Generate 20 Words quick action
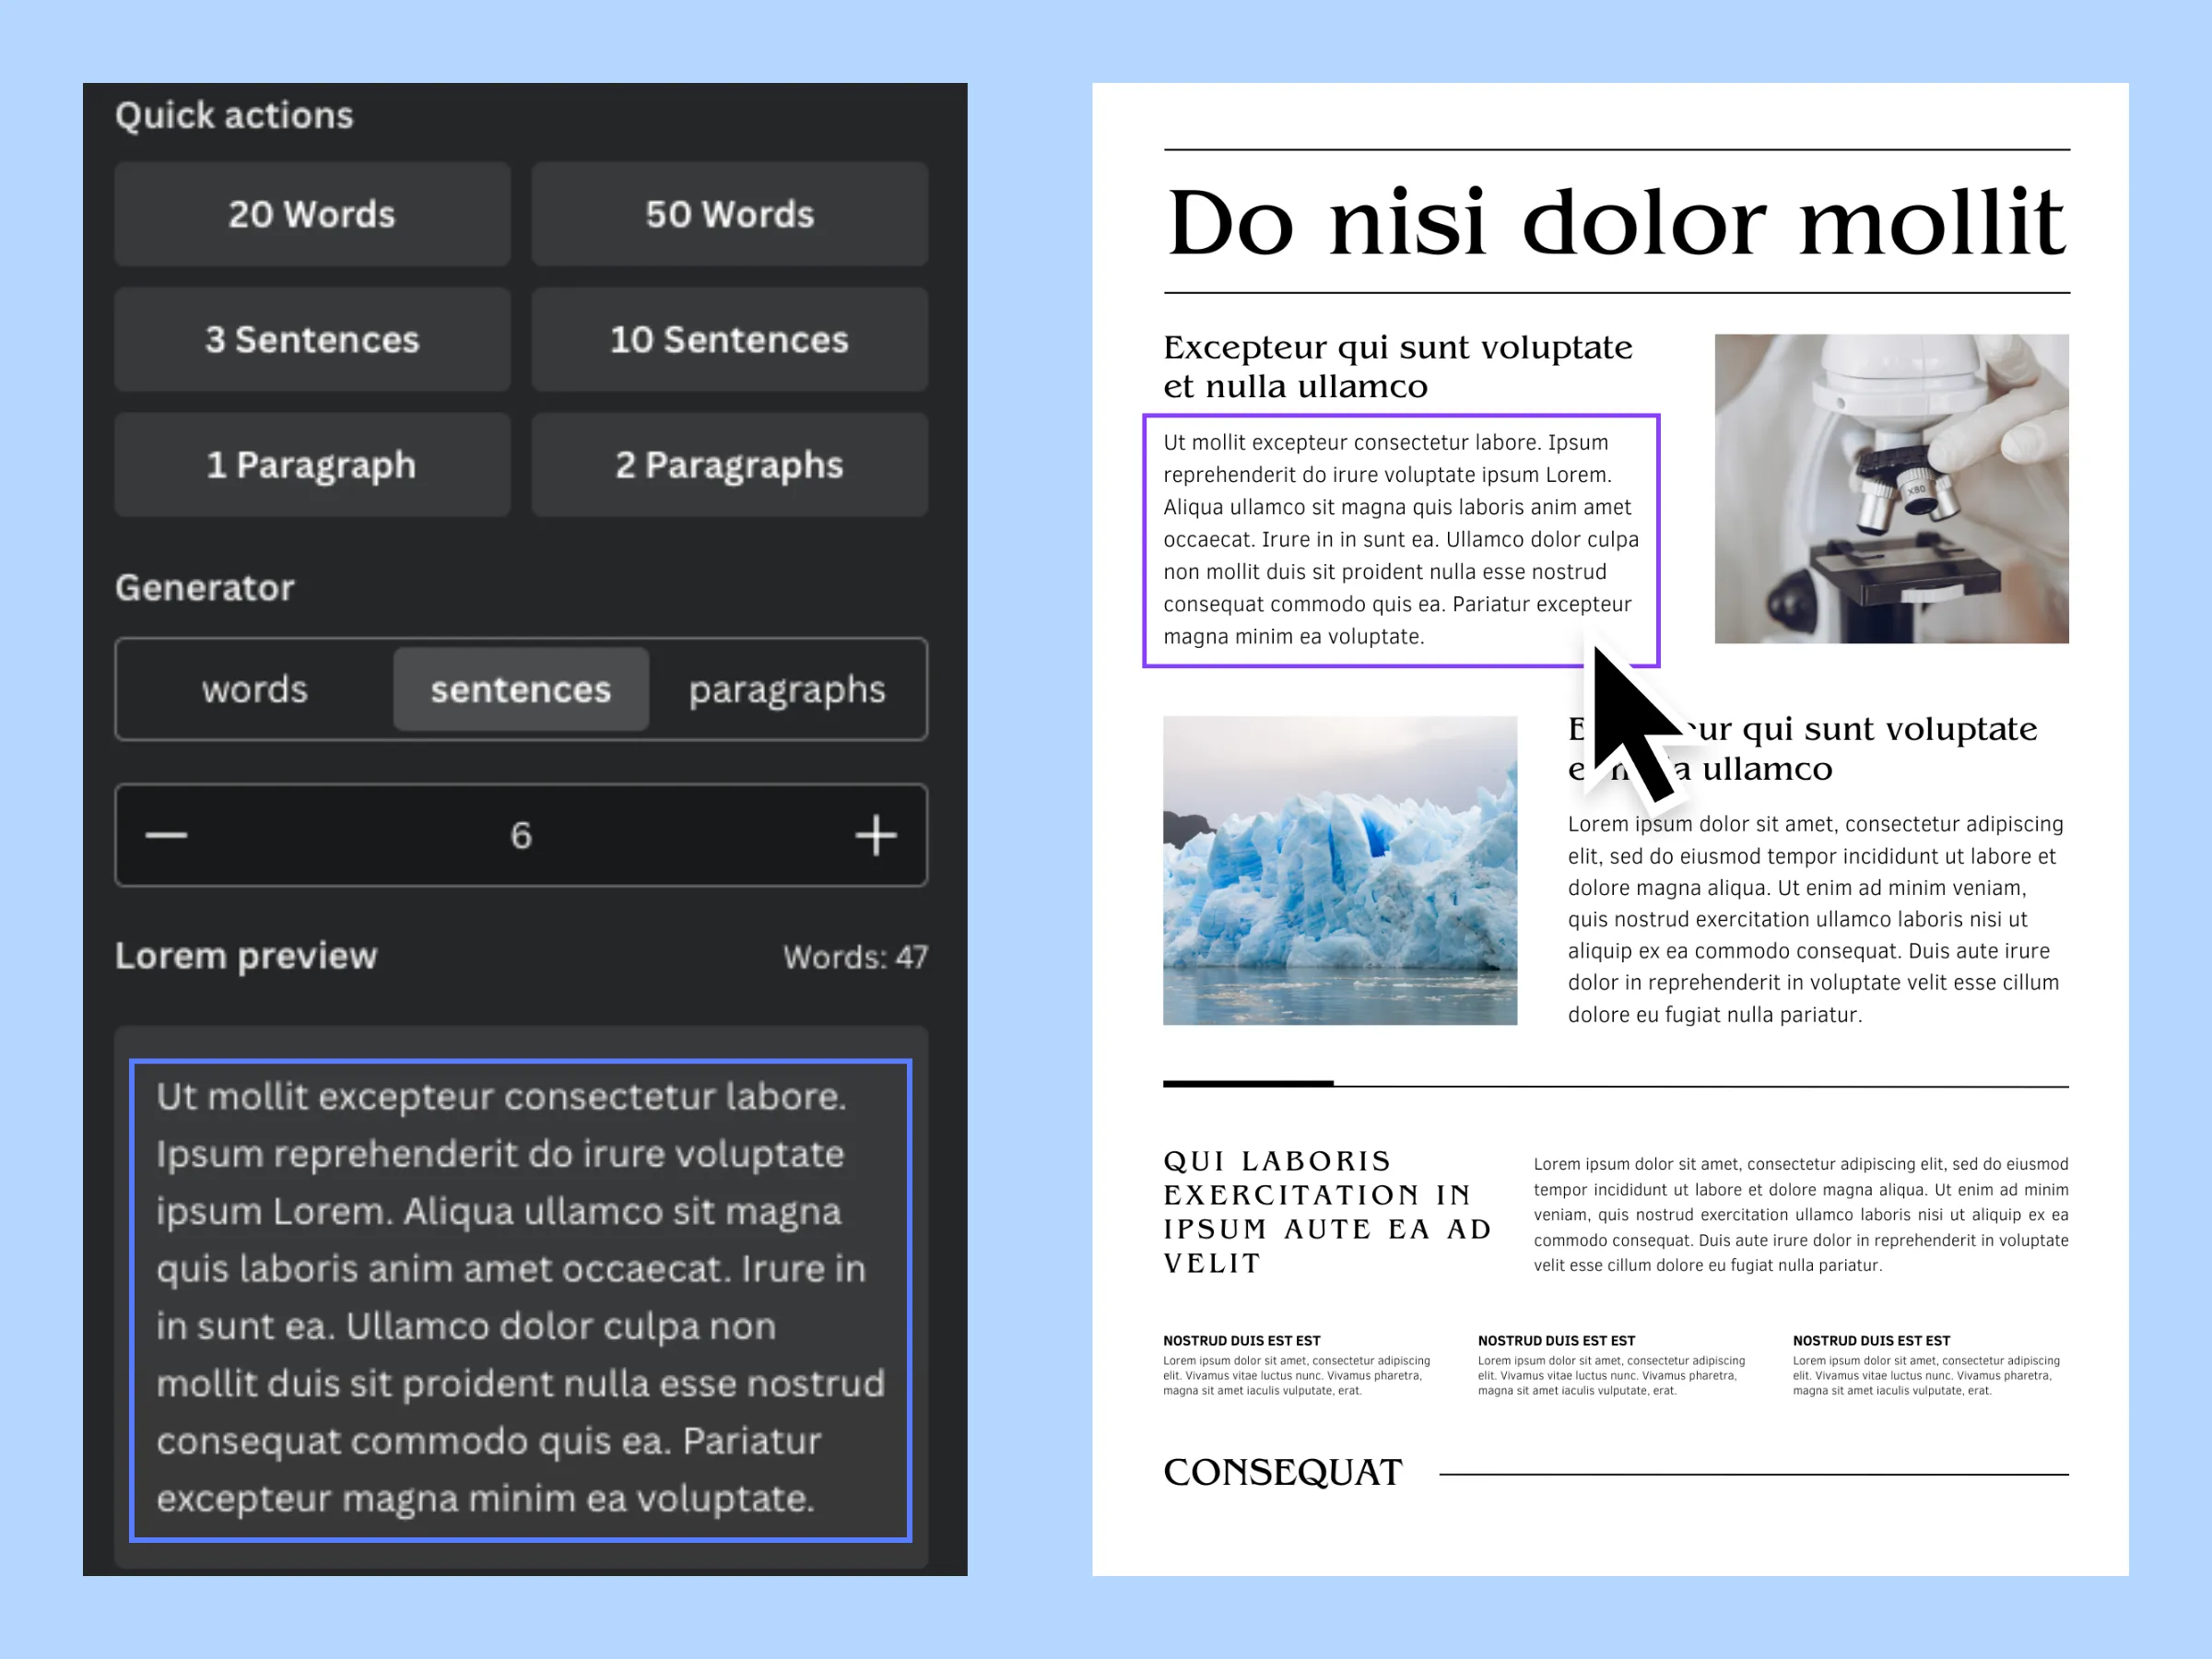 pos(312,214)
